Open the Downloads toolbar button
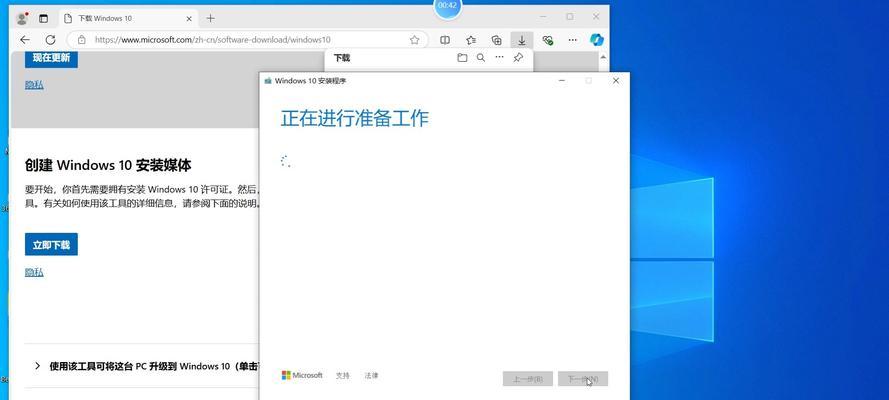This screenshot has height=400, width=889. pos(522,40)
